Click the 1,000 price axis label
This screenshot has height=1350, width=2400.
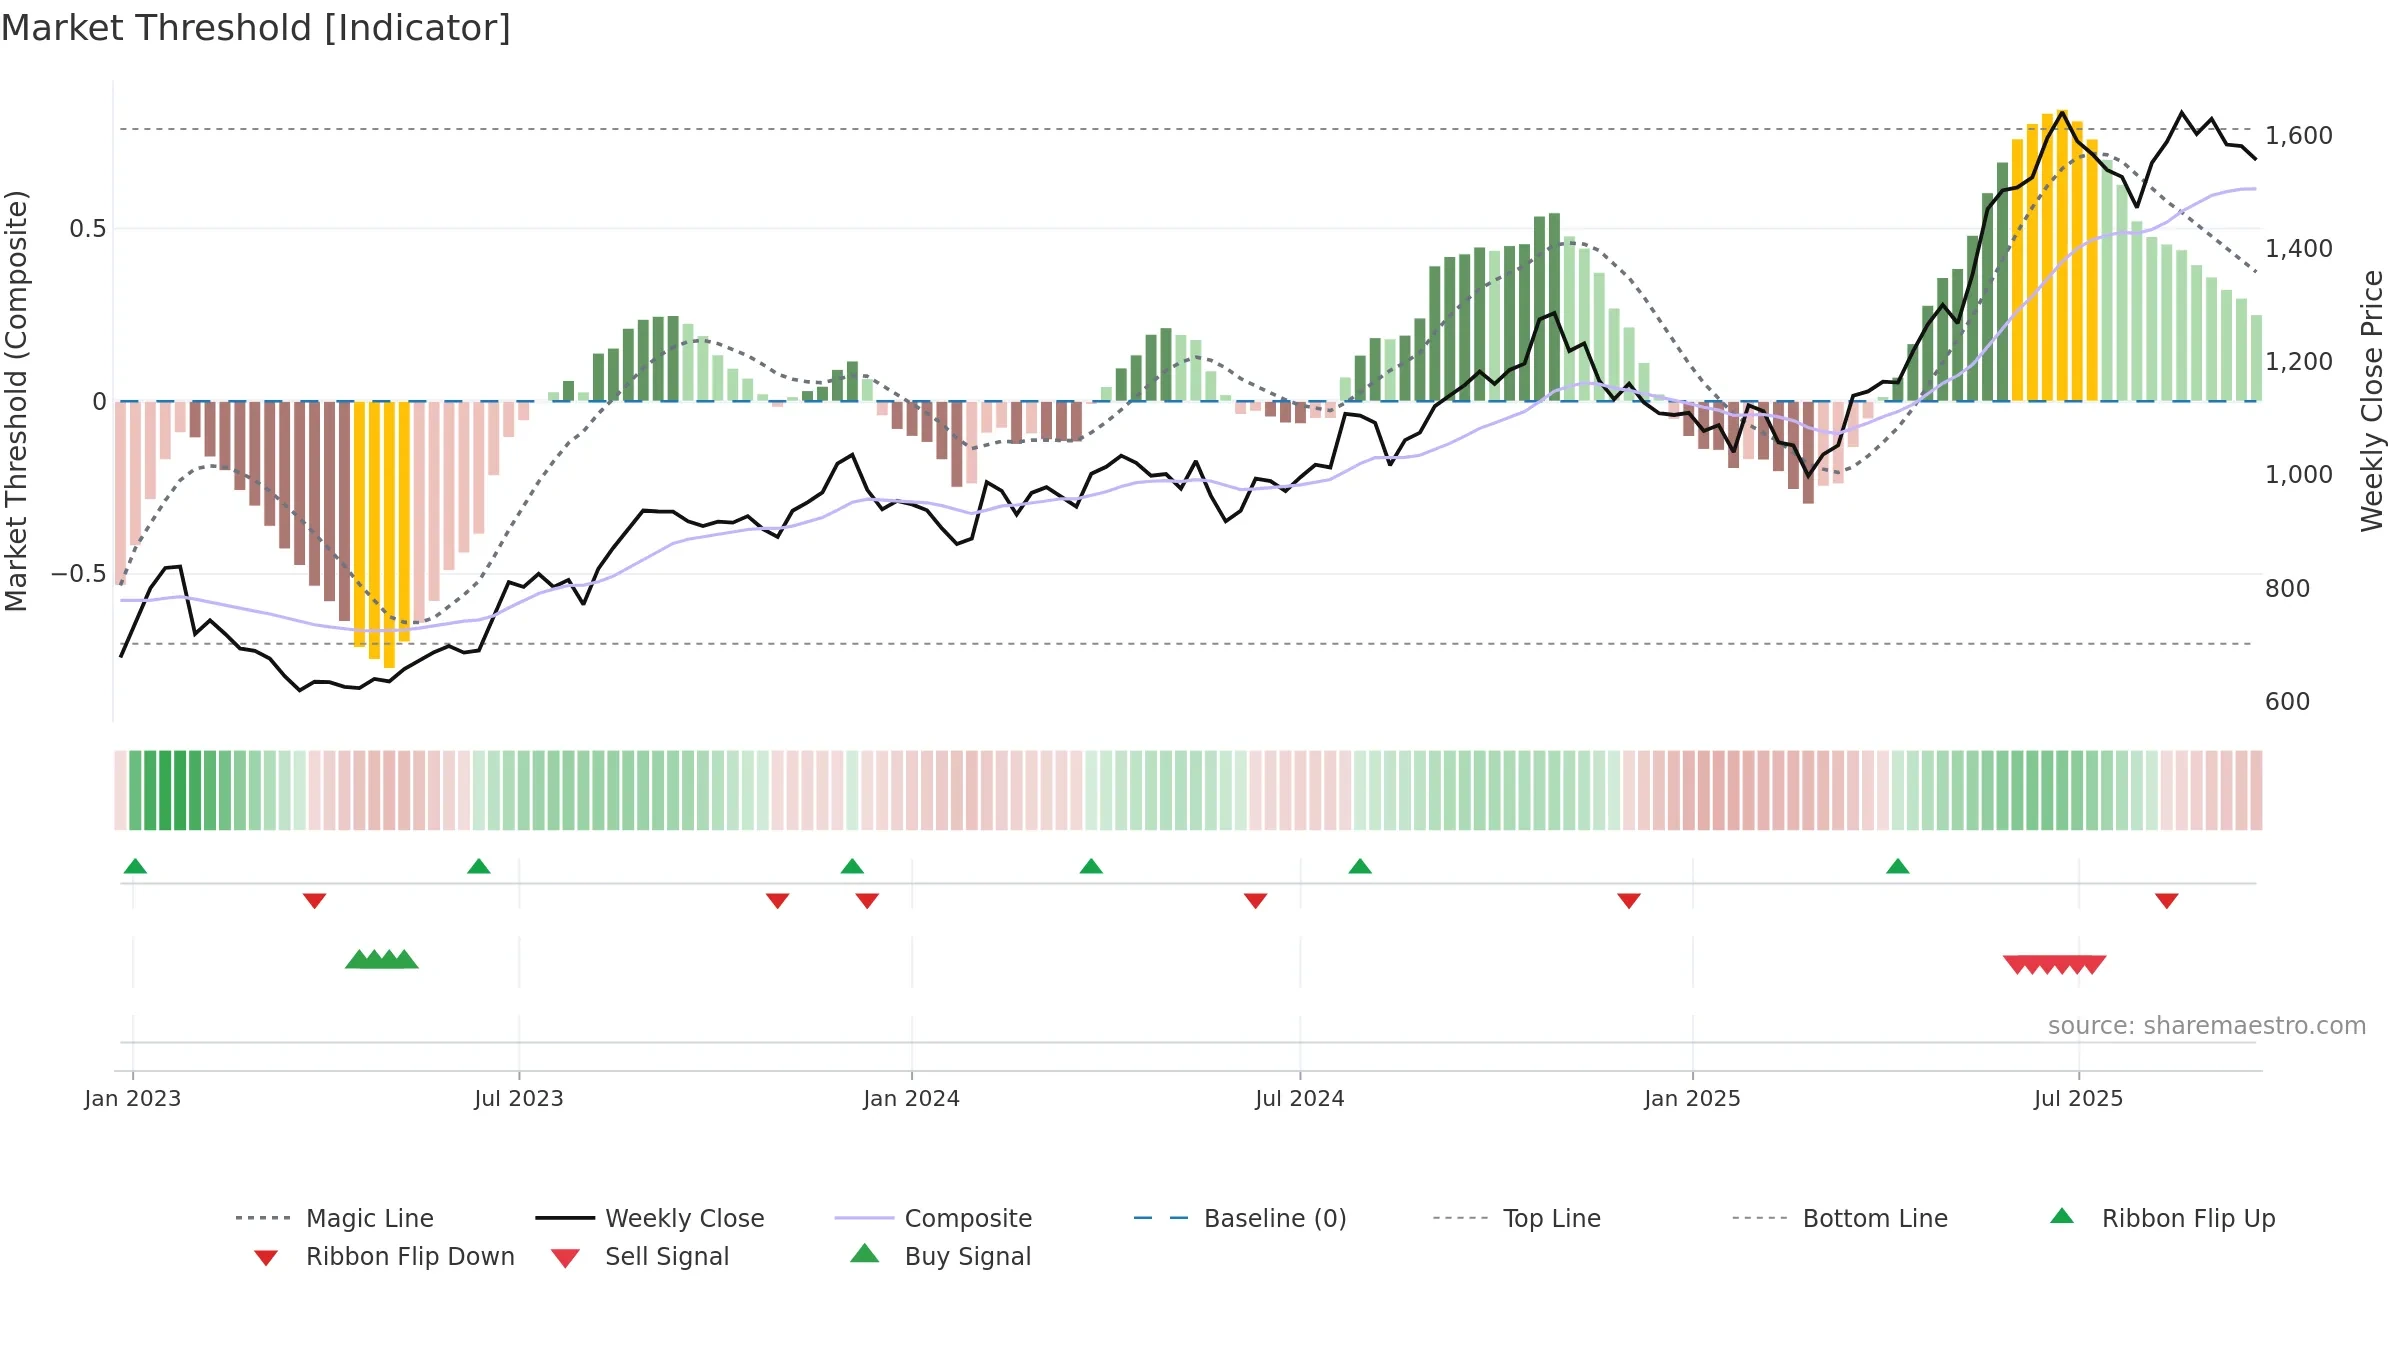[x=2299, y=475]
